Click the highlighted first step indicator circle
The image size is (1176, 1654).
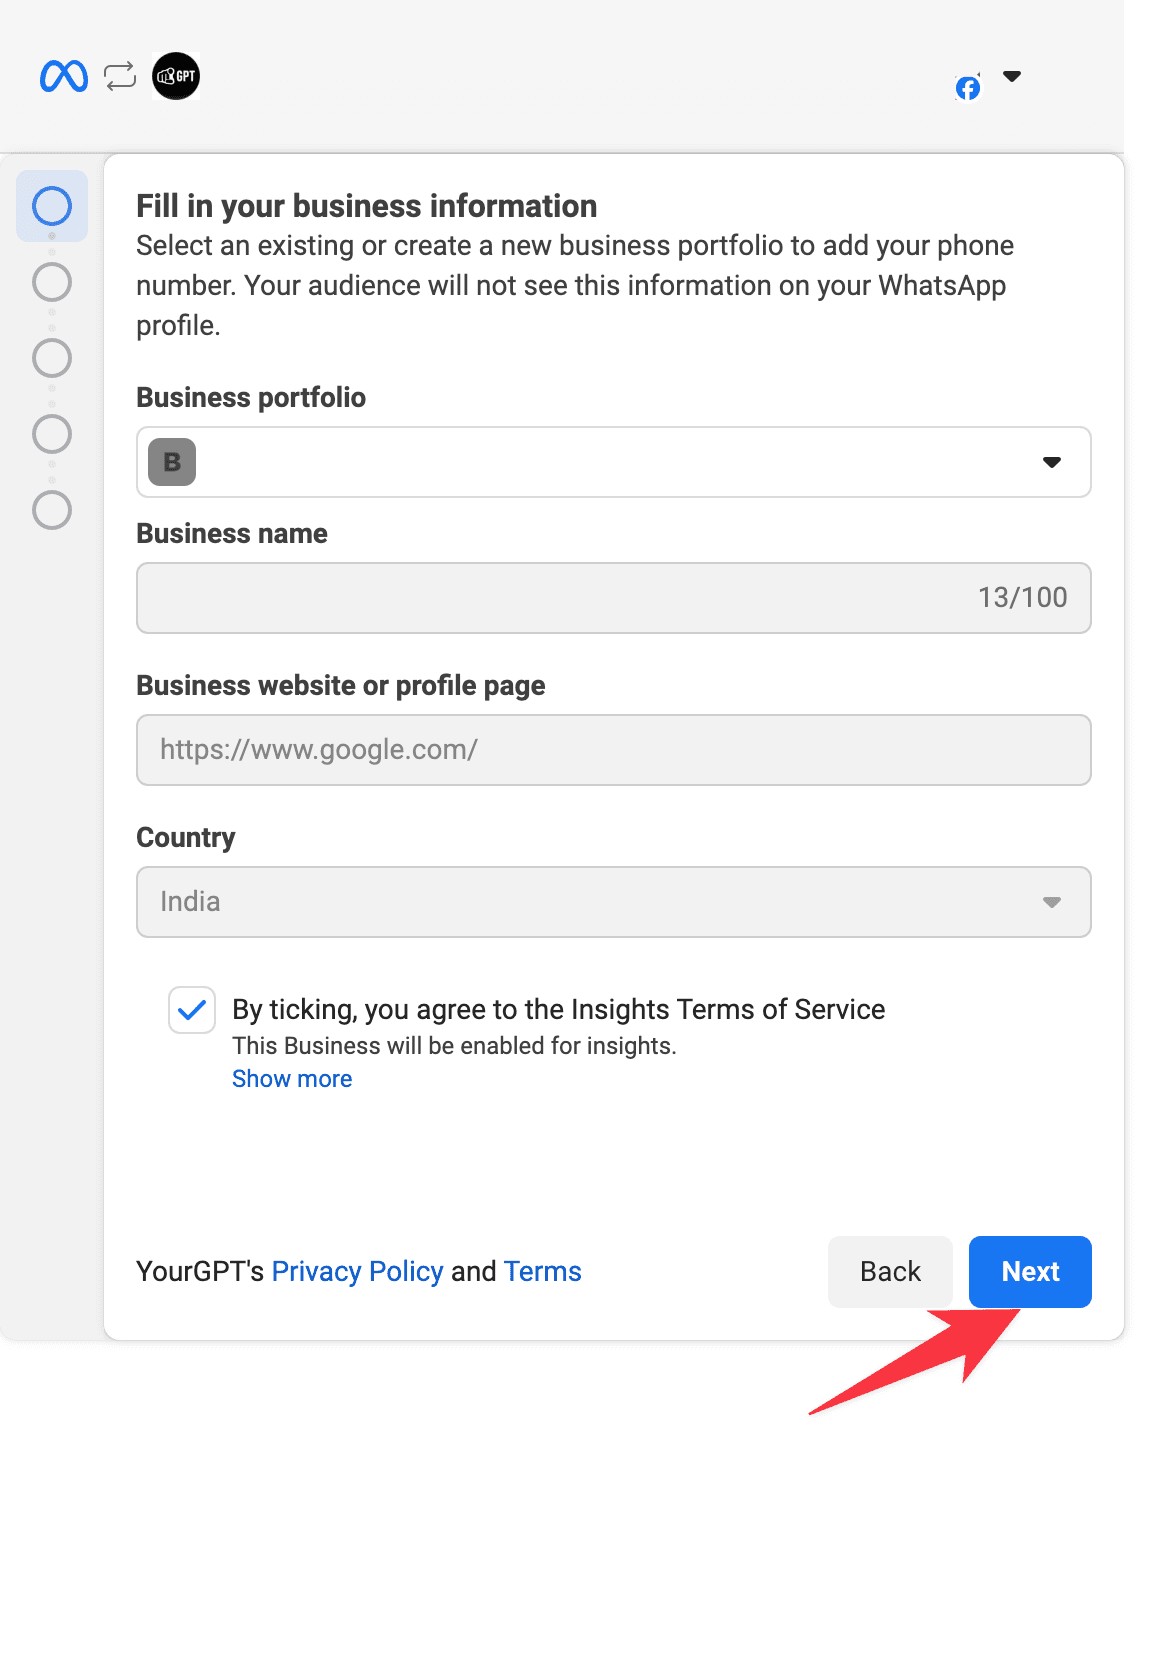click(x=51, y=205)
